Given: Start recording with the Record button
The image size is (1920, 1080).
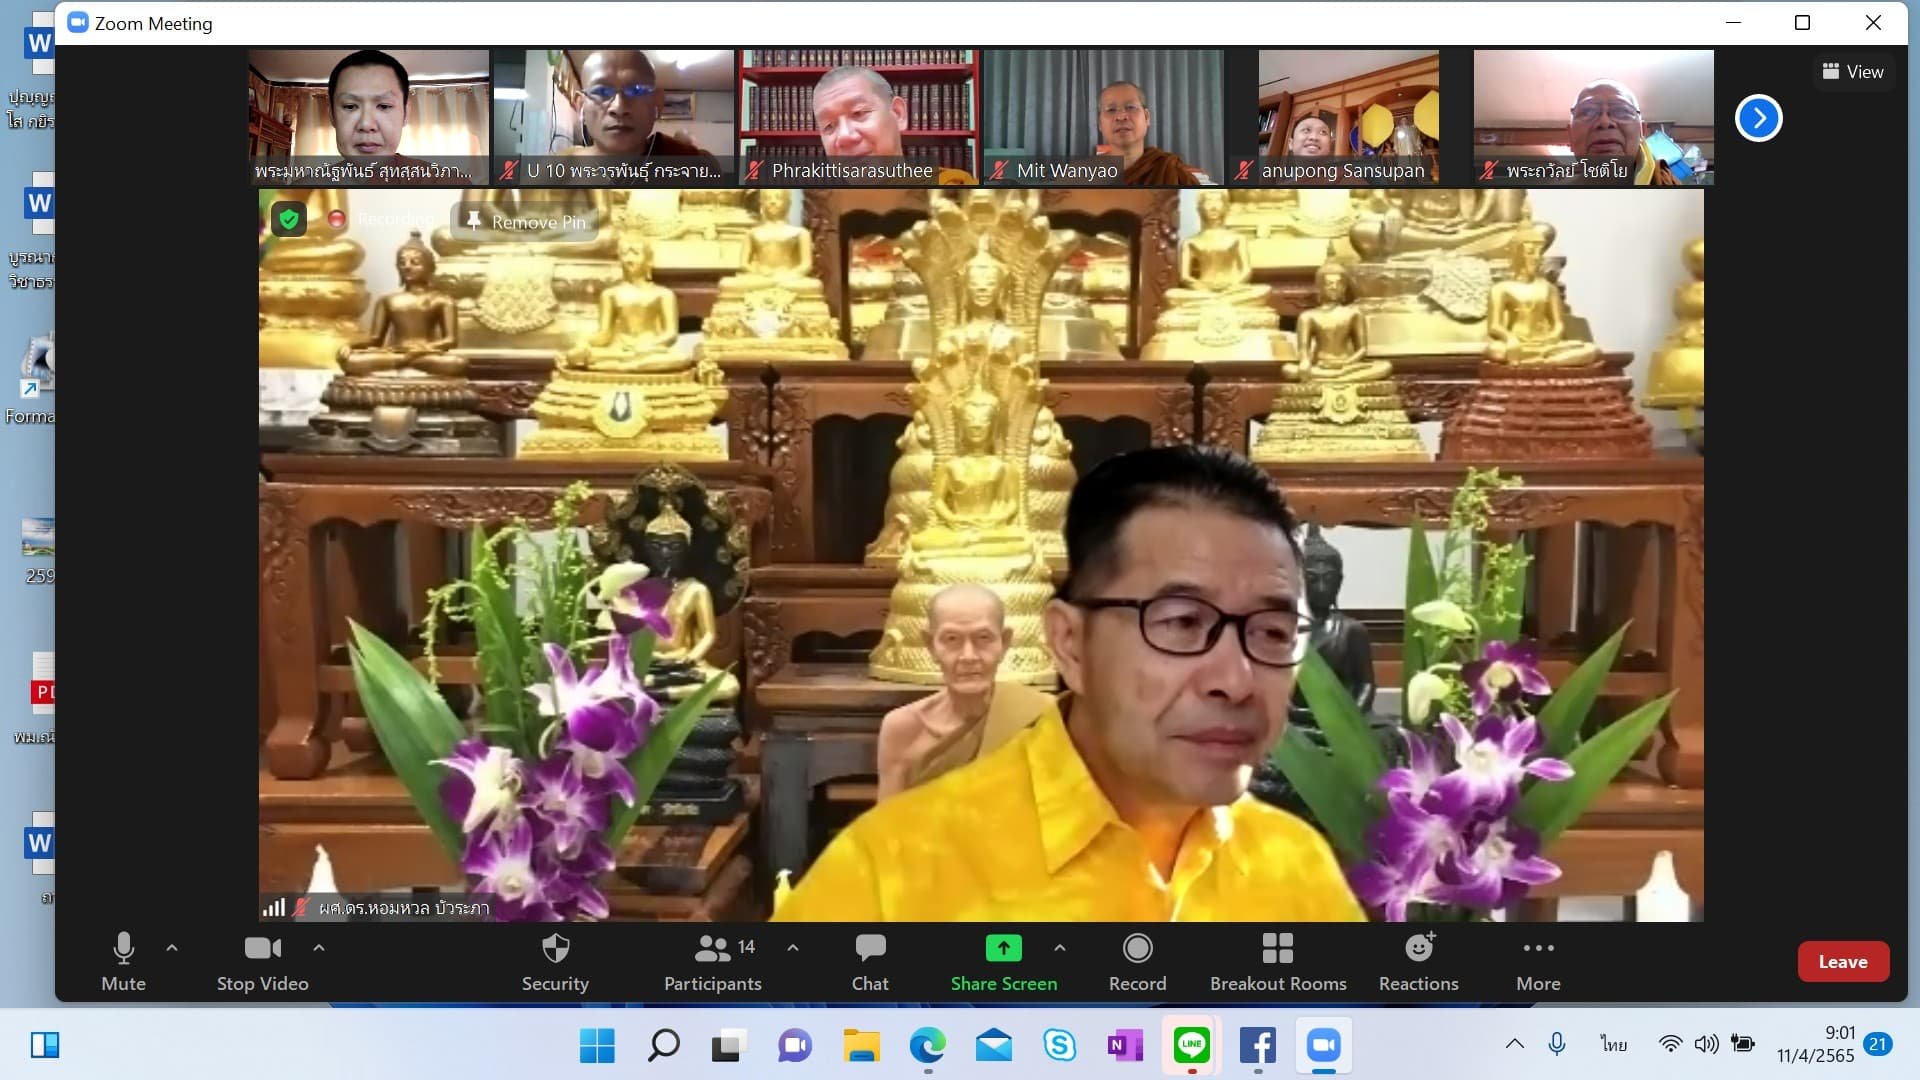Looking at the screenshot, I should tap(1138, 962).
